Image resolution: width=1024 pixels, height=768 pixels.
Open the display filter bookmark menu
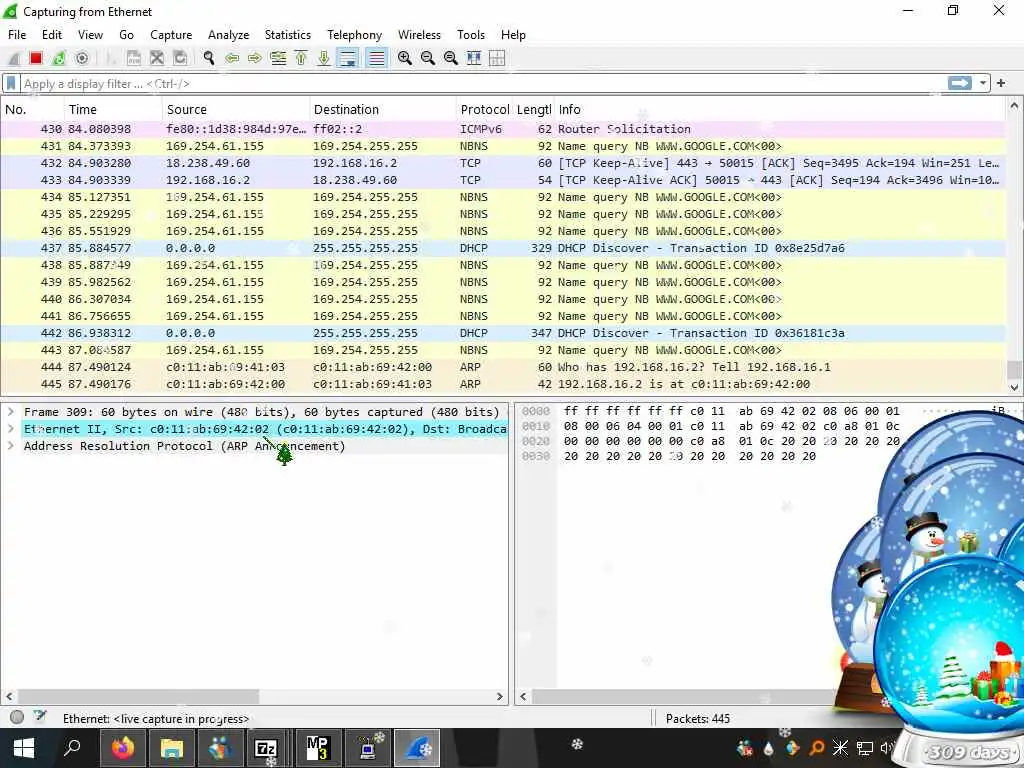11,83
